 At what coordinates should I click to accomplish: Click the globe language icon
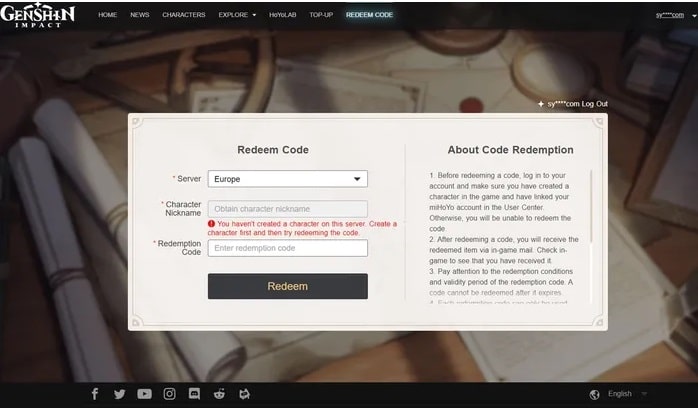(595, 394)
